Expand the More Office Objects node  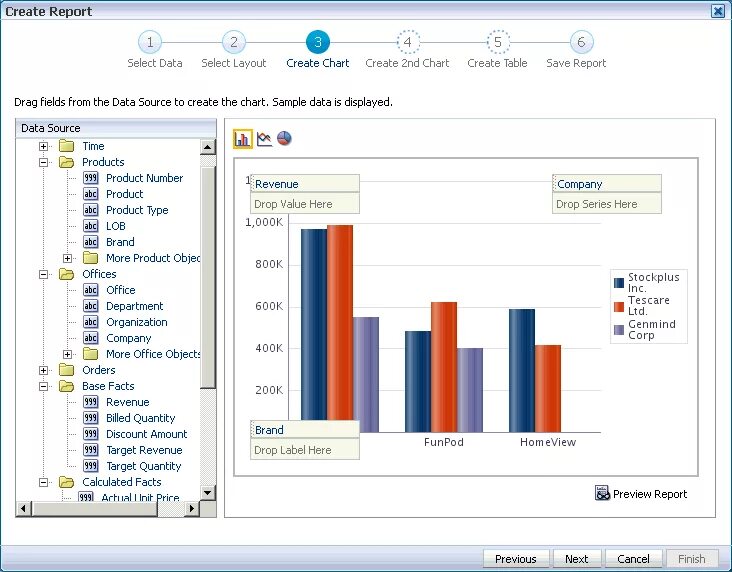coord(67,354)
